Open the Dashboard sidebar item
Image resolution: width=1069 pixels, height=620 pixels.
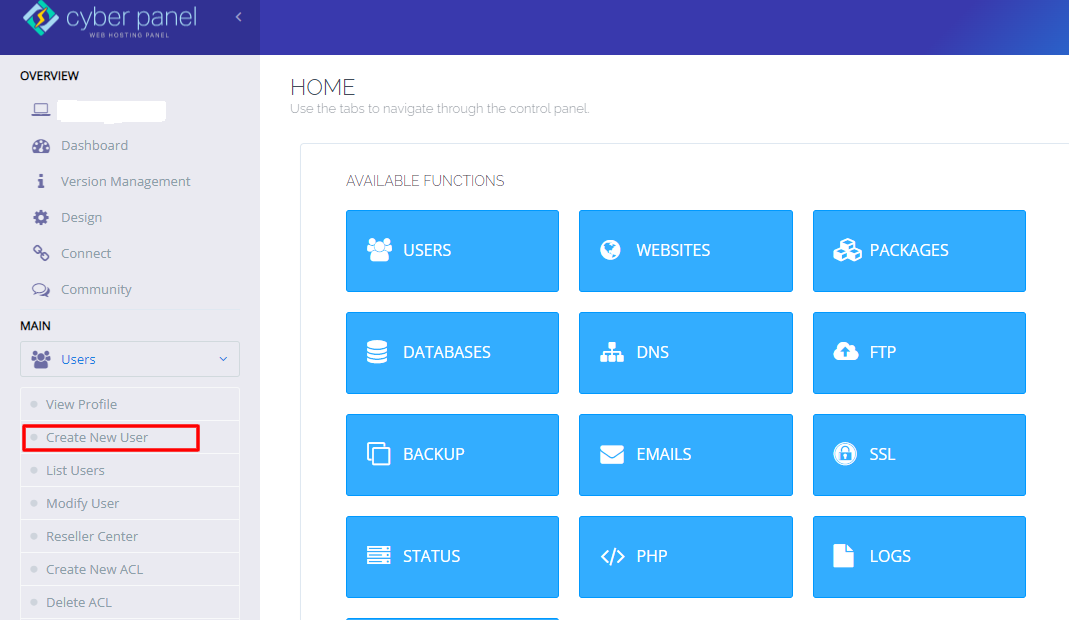tap(94, 145)
